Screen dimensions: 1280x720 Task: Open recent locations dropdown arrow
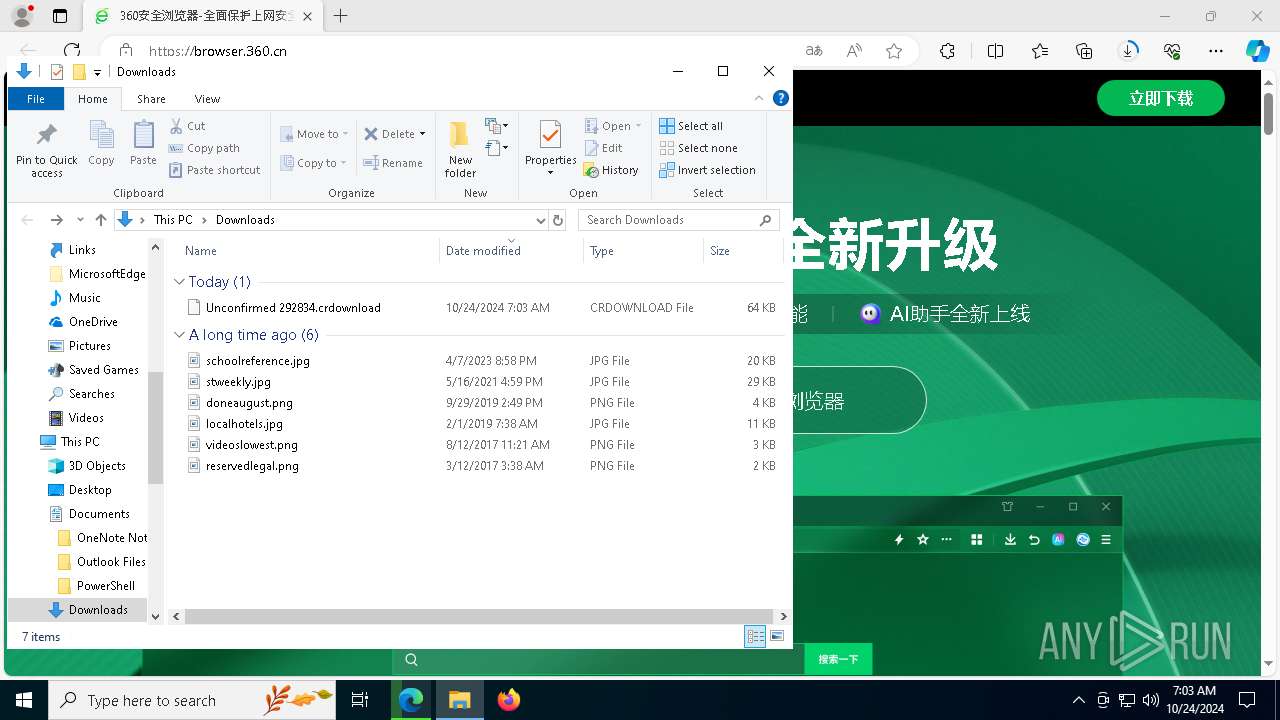79,220
